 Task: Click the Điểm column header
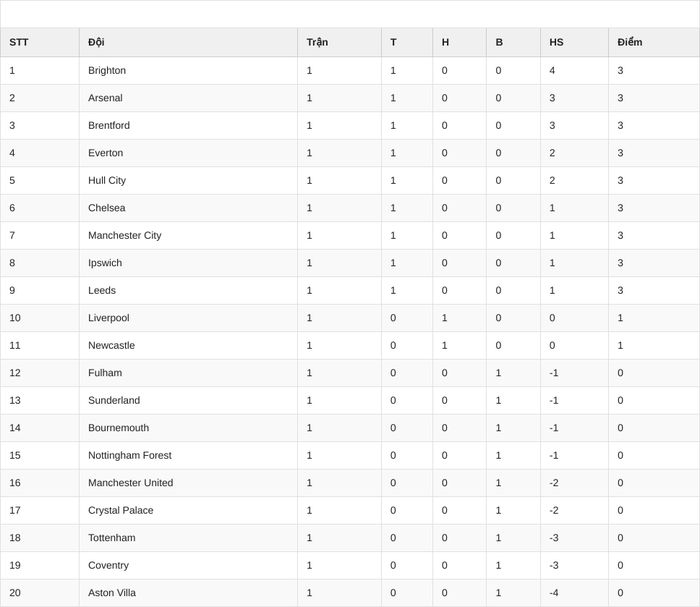click(629, 42)
